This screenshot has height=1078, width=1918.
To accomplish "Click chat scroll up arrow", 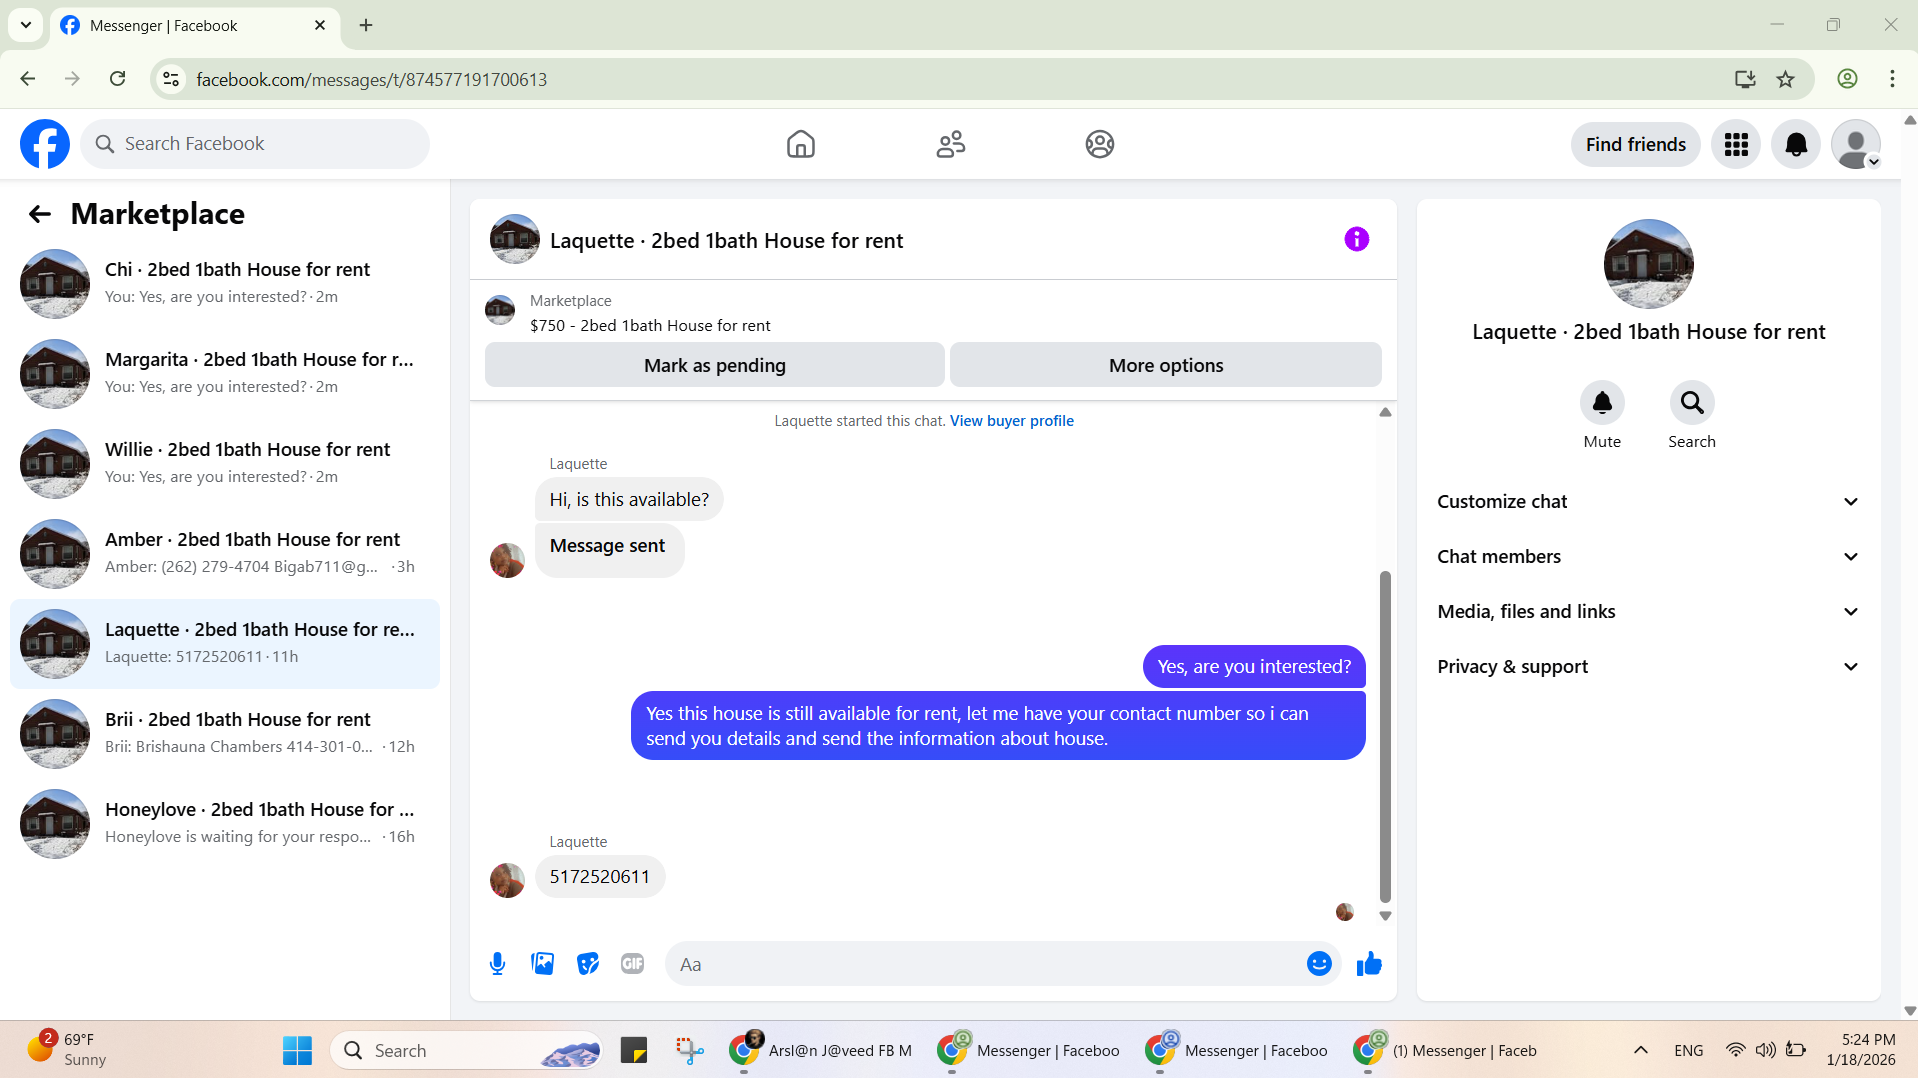I will coord(1385,412).
